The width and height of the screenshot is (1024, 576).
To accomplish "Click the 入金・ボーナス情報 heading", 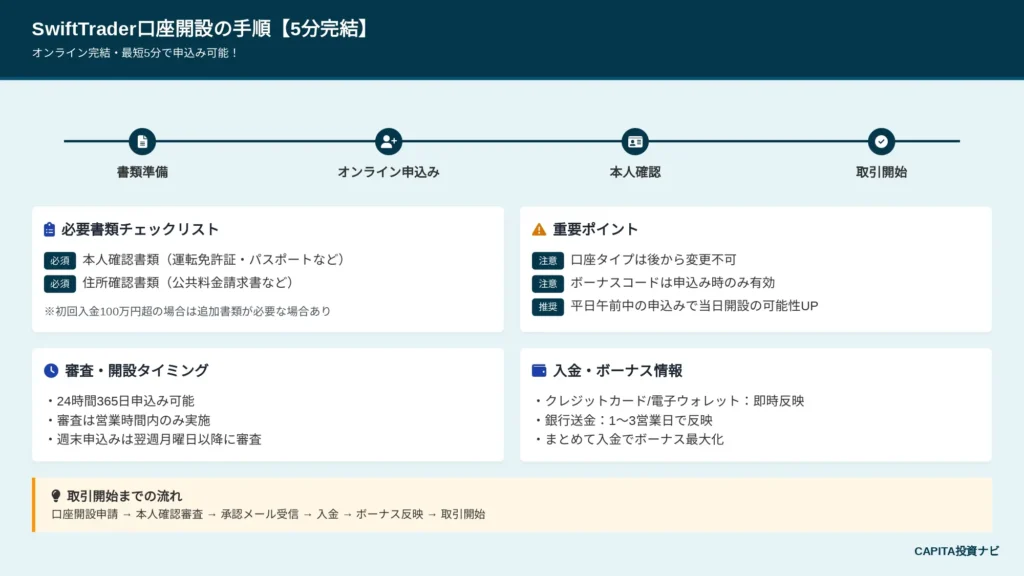I will (618, 370).
